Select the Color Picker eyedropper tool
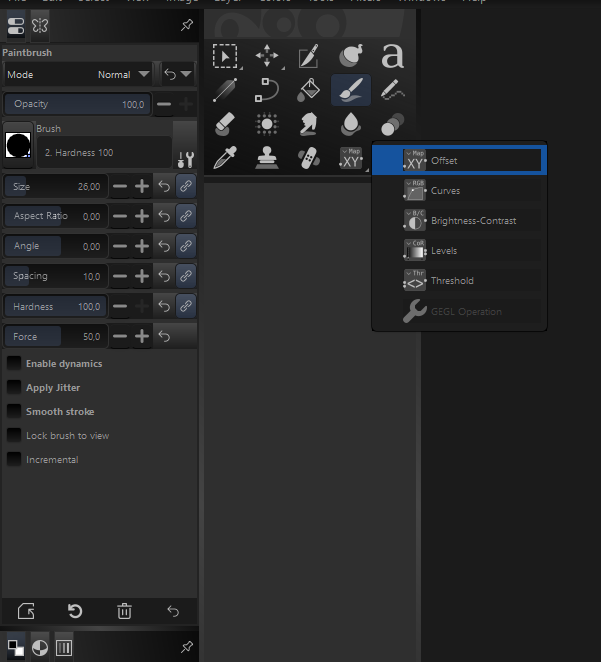 (x=225, y=157)
